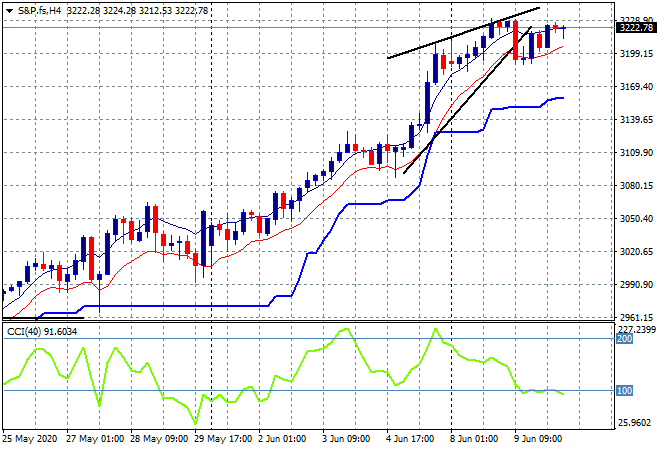
Task: Select the upper black resistance trendline
Action: (x=463, y=33)
